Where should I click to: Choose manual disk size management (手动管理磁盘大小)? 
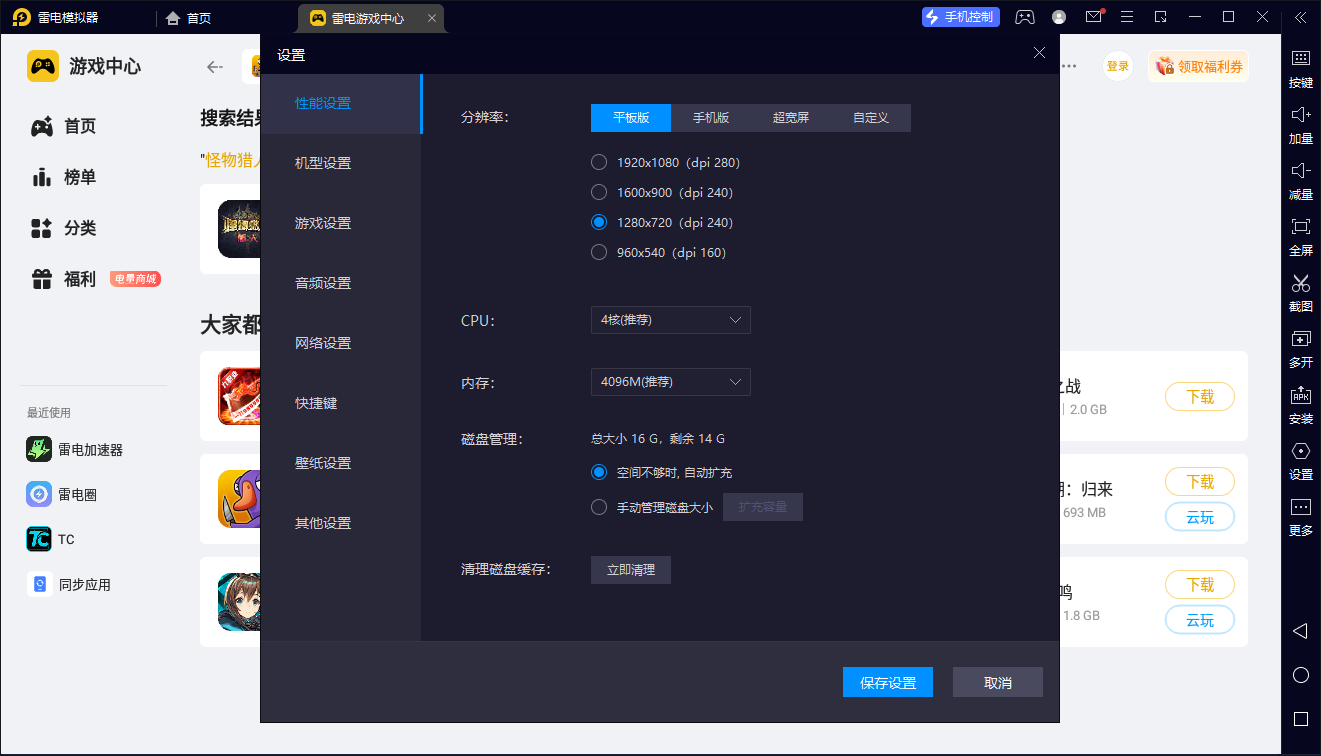[x=599, y=507]
